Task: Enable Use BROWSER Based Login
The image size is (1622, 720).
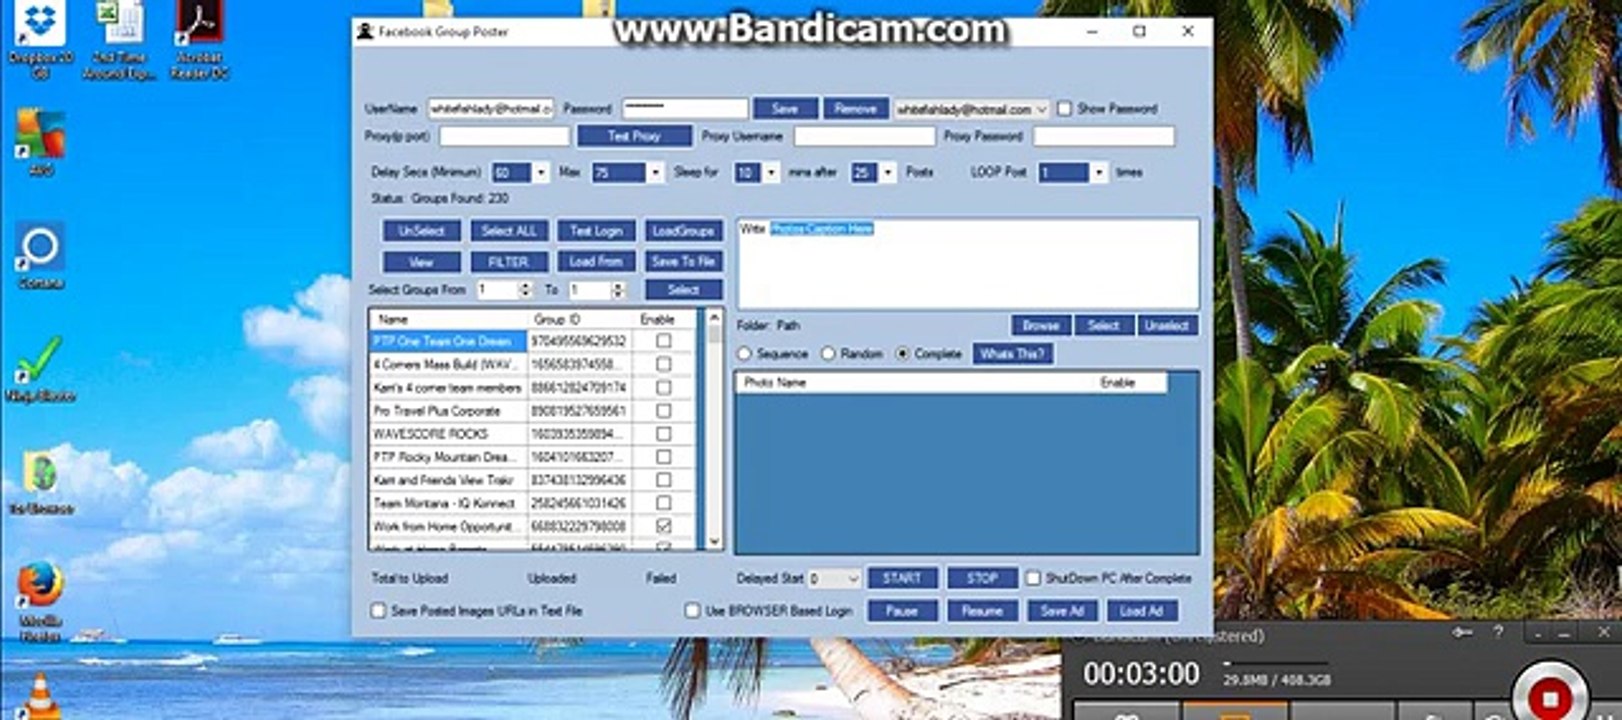Action: (x=692, y=610)
